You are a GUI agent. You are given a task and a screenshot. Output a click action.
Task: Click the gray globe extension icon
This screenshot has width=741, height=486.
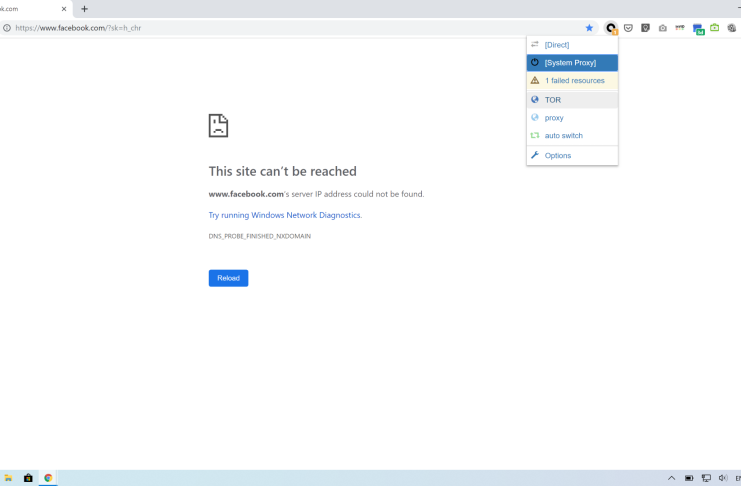point(732,28)
